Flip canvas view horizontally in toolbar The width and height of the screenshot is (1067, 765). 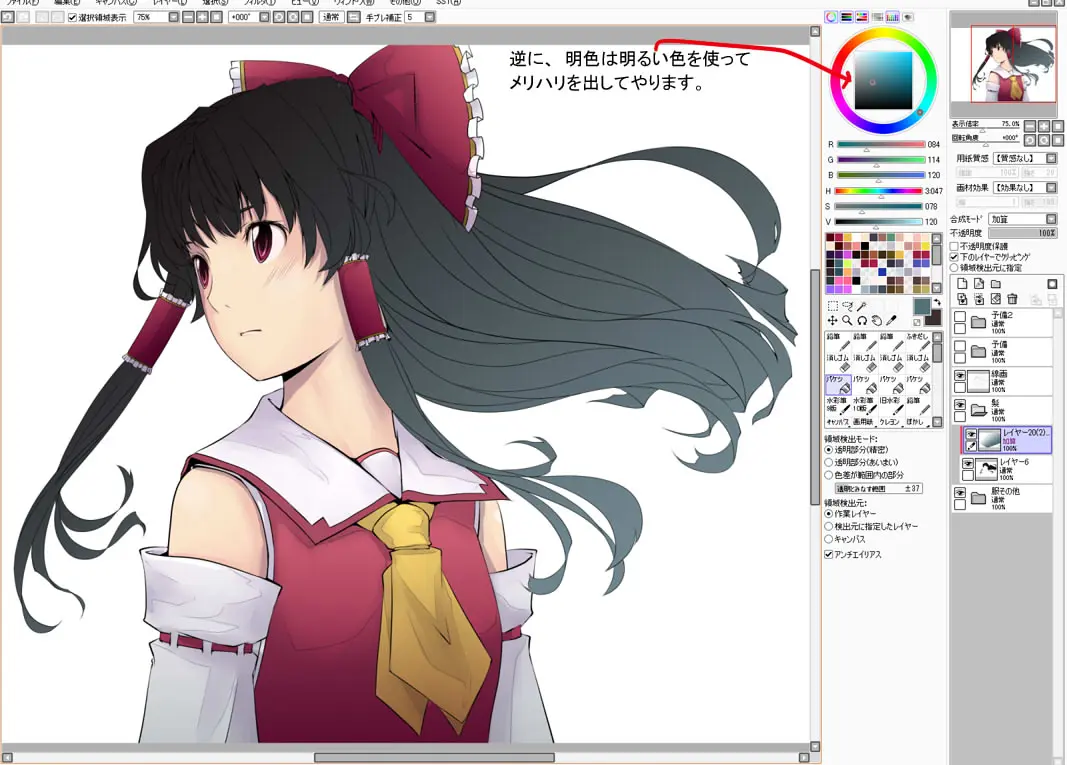coord(353,17)
